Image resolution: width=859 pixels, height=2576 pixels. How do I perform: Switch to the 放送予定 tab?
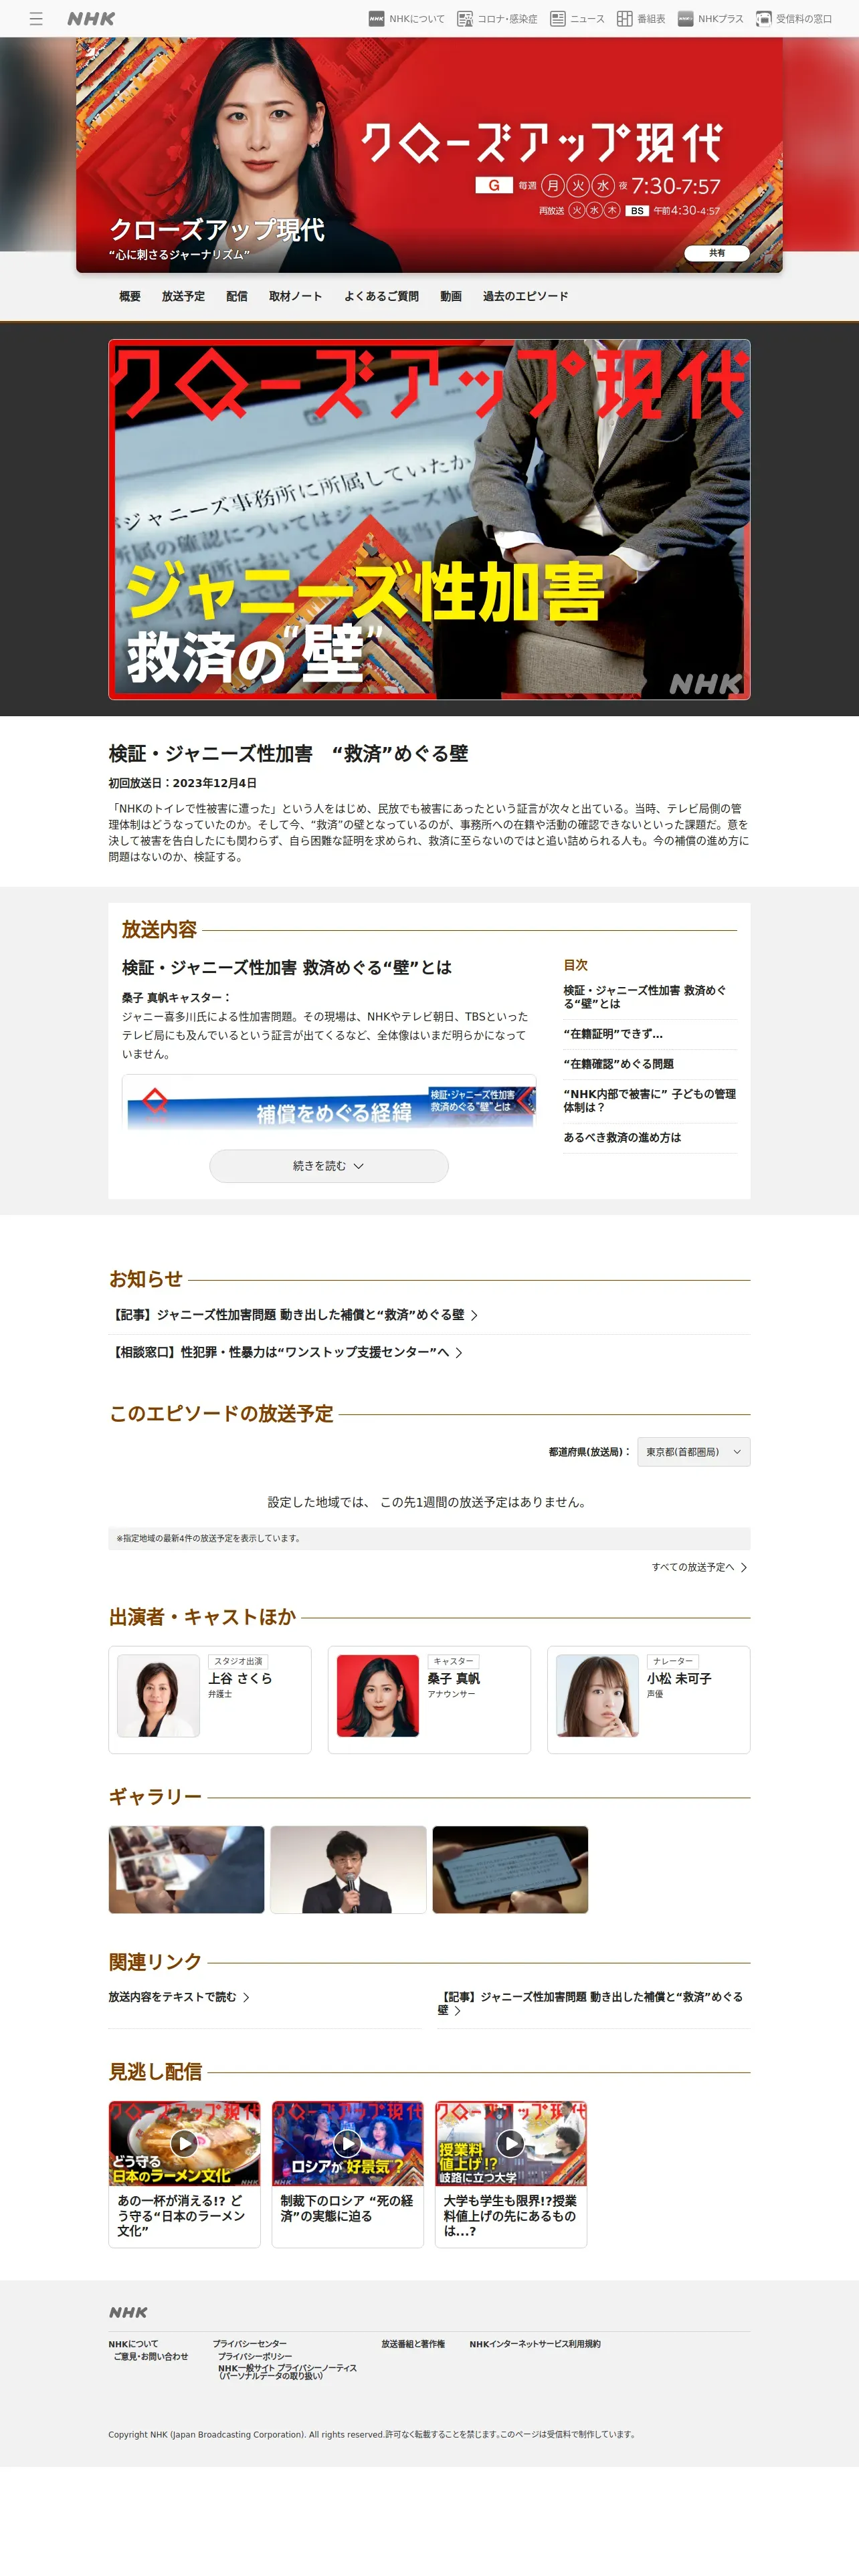[183, 297]
